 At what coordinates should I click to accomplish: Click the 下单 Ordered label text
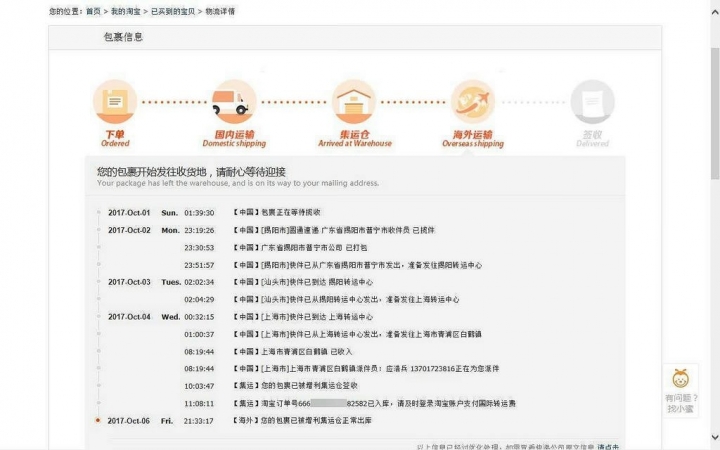(x=115, y=139)
